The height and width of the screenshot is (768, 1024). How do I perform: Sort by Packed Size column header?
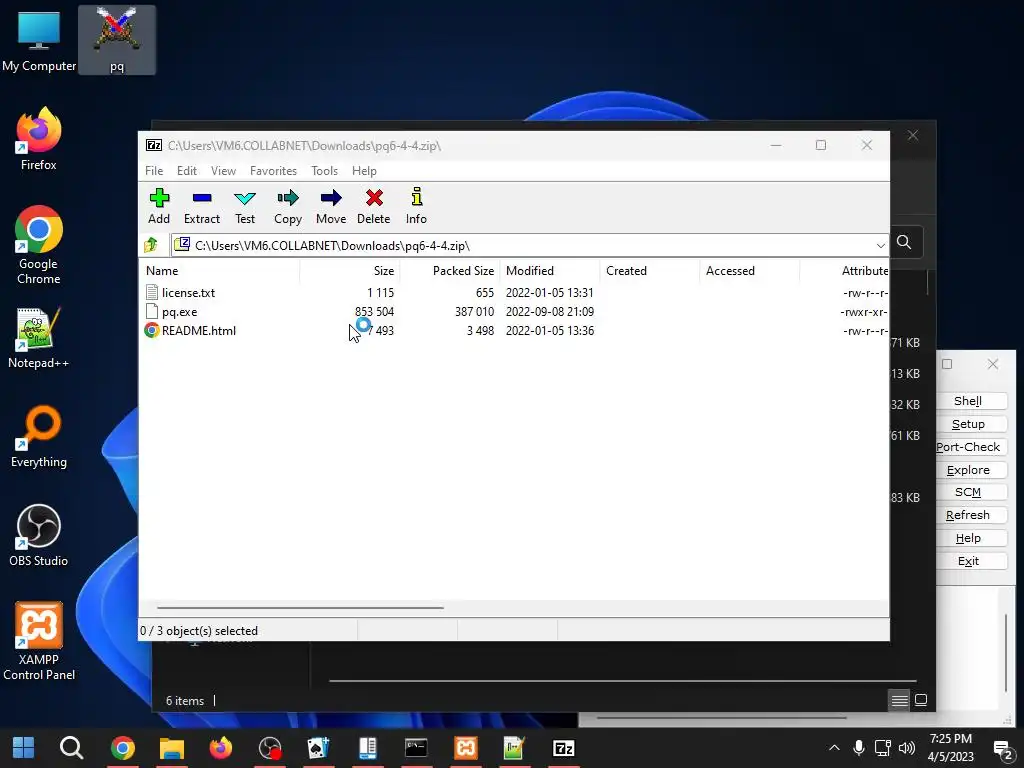[450, 270]
